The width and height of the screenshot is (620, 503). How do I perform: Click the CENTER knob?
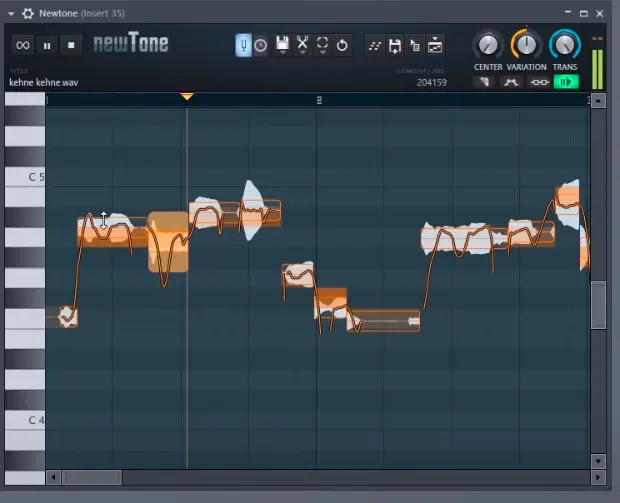[x=488, y=45]
